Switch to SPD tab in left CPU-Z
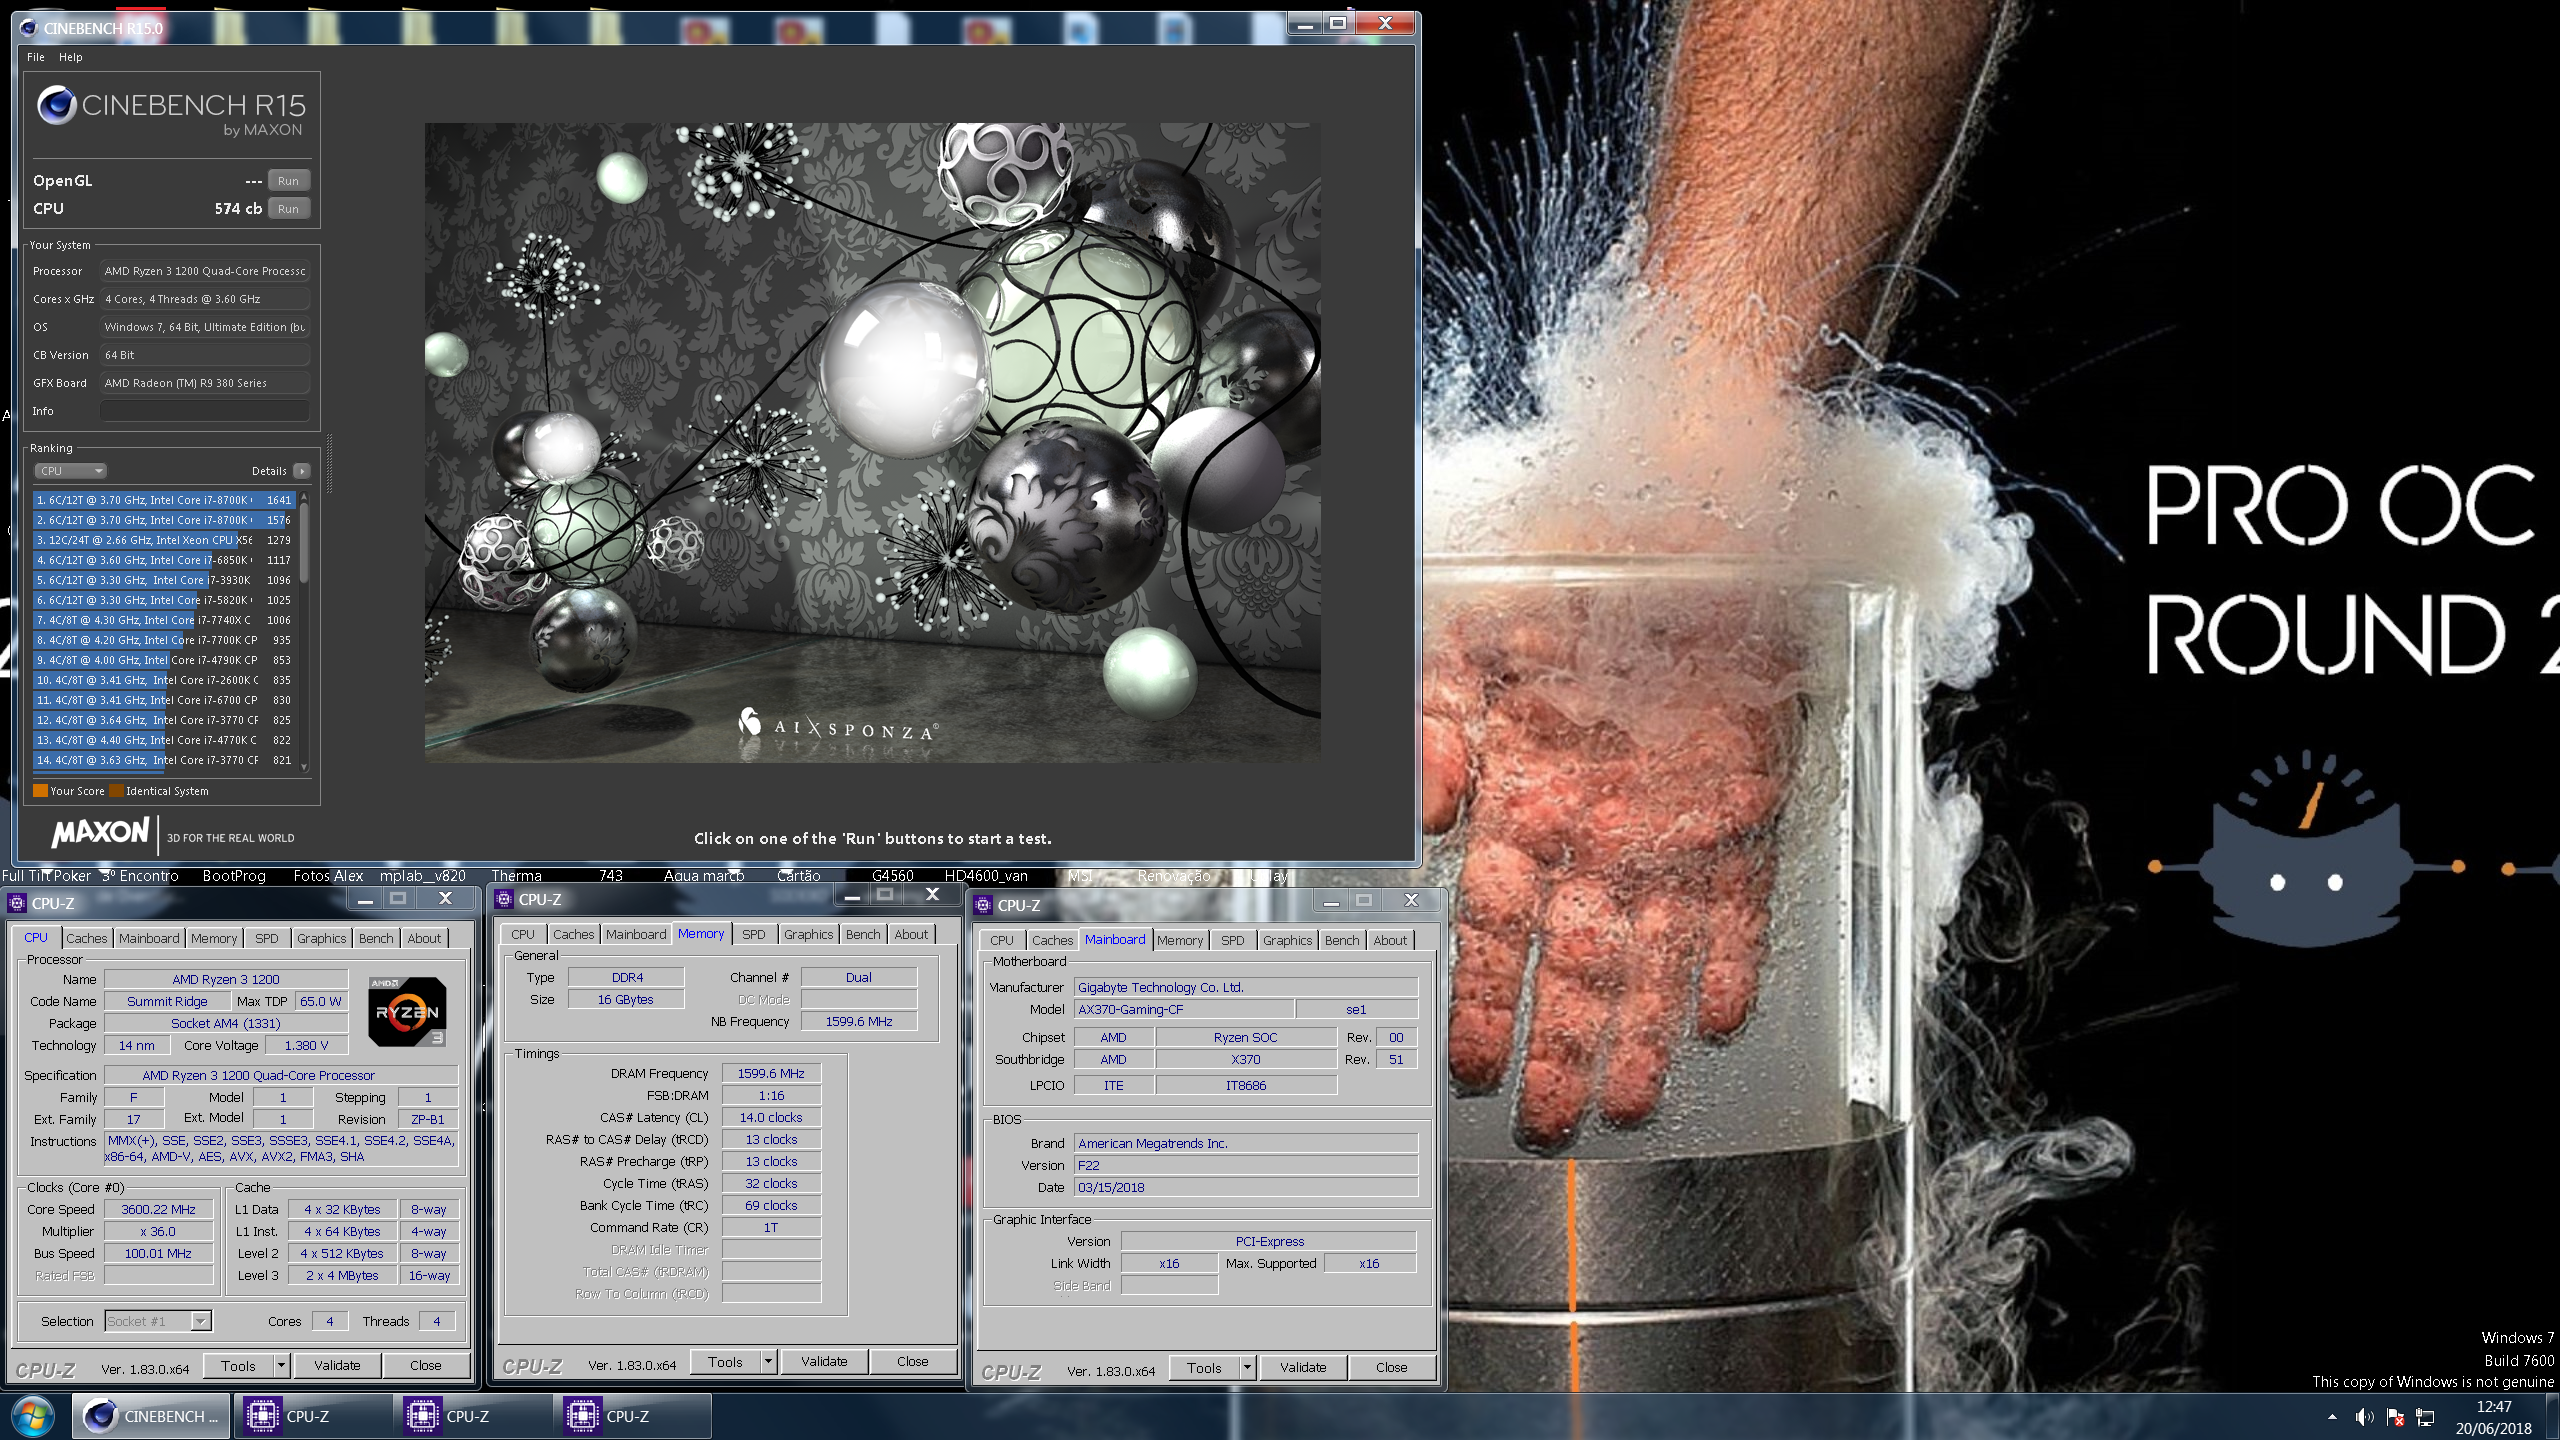Screen dimensions: 2560x1440 tap(267, 938)
